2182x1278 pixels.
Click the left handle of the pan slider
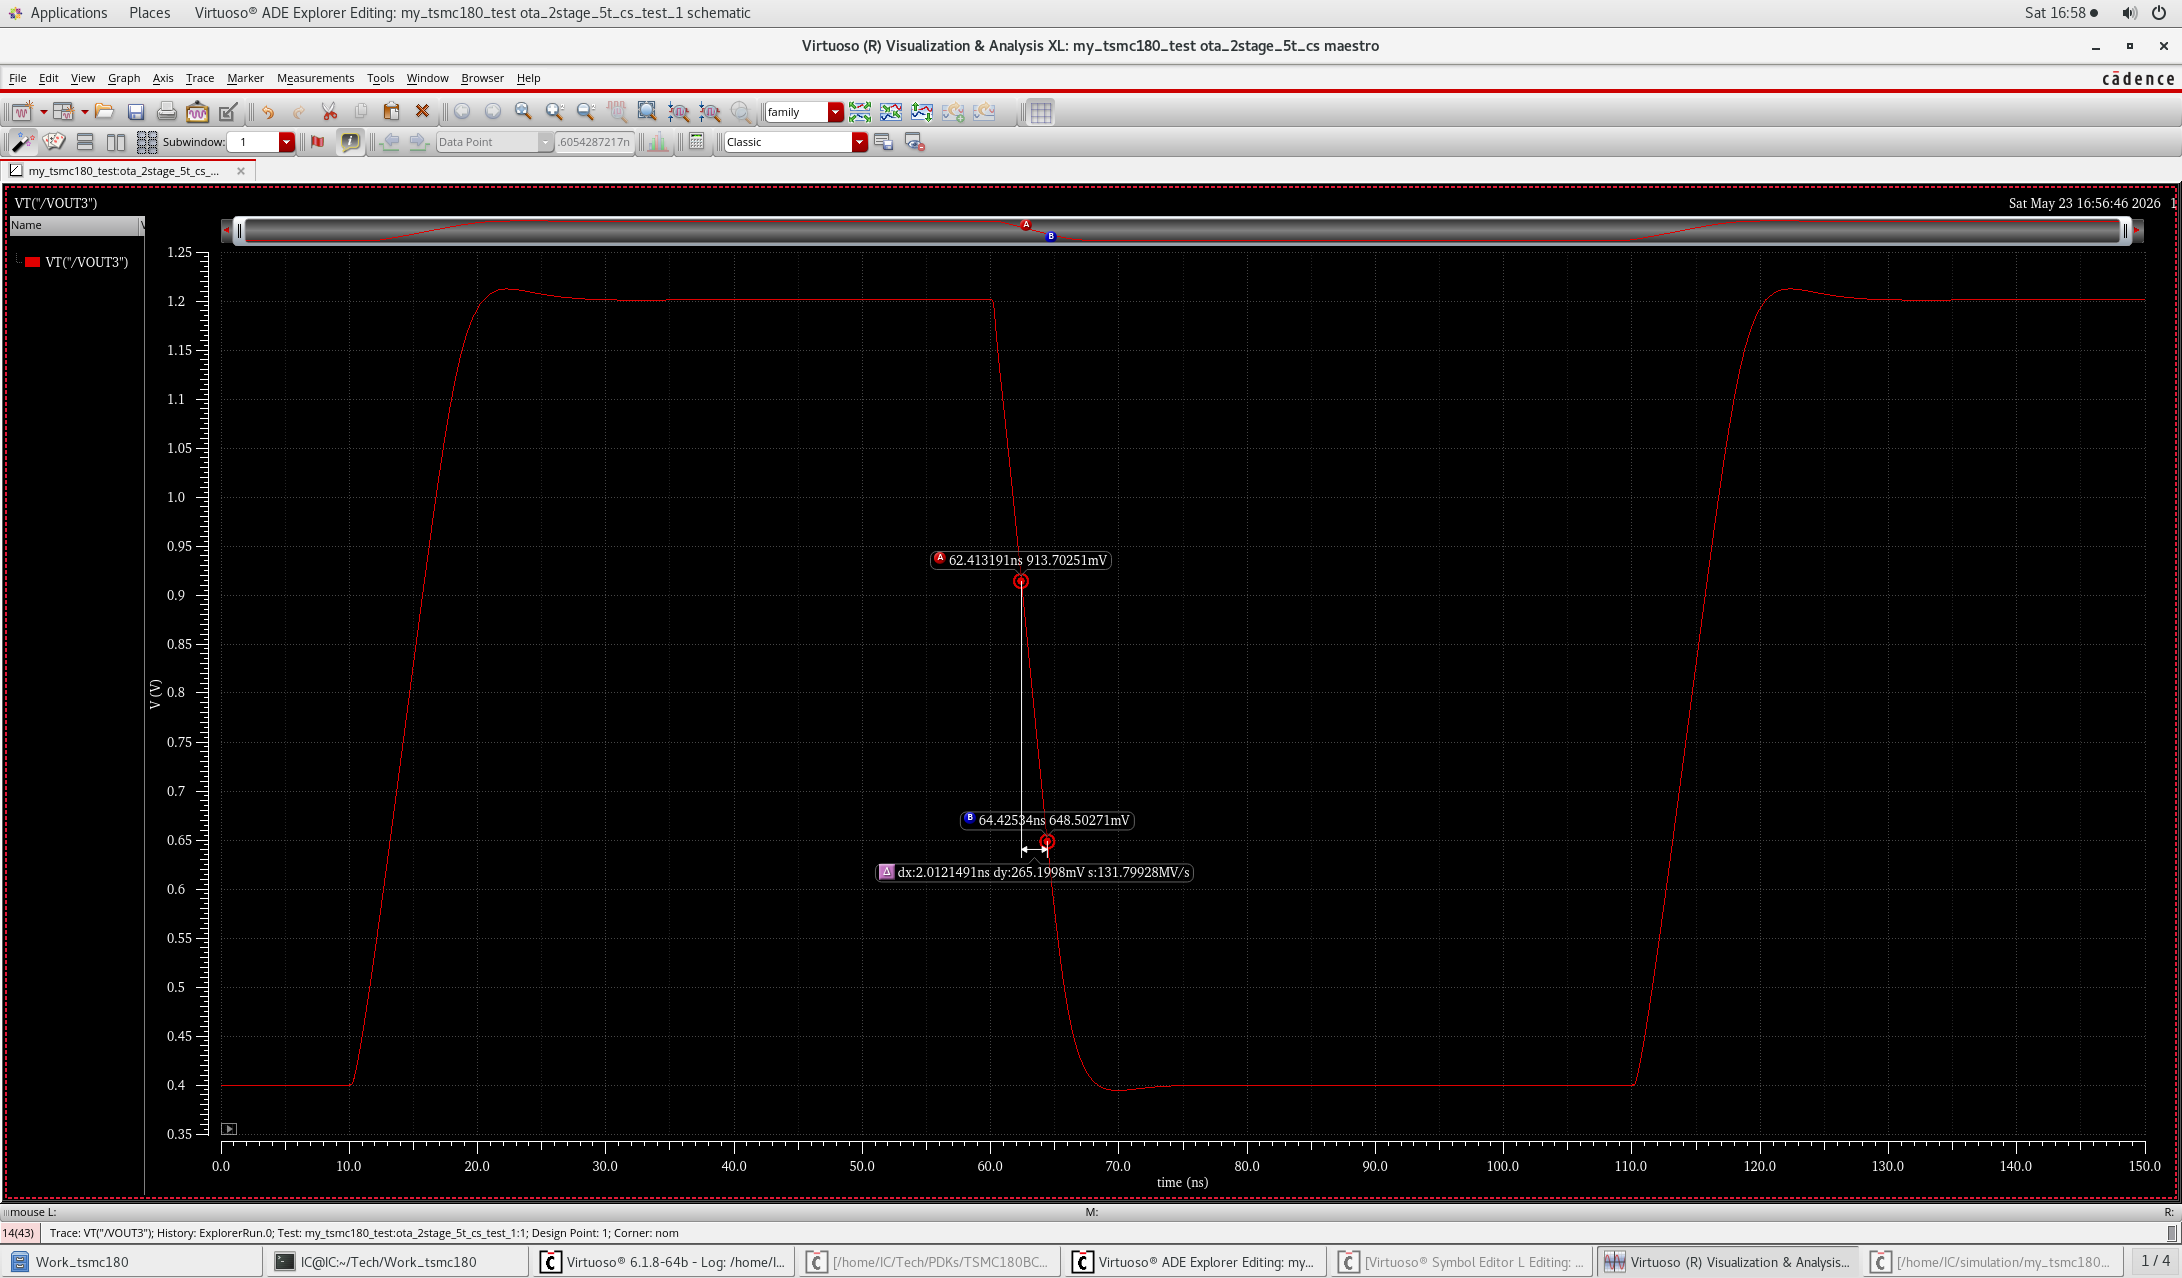239,231
